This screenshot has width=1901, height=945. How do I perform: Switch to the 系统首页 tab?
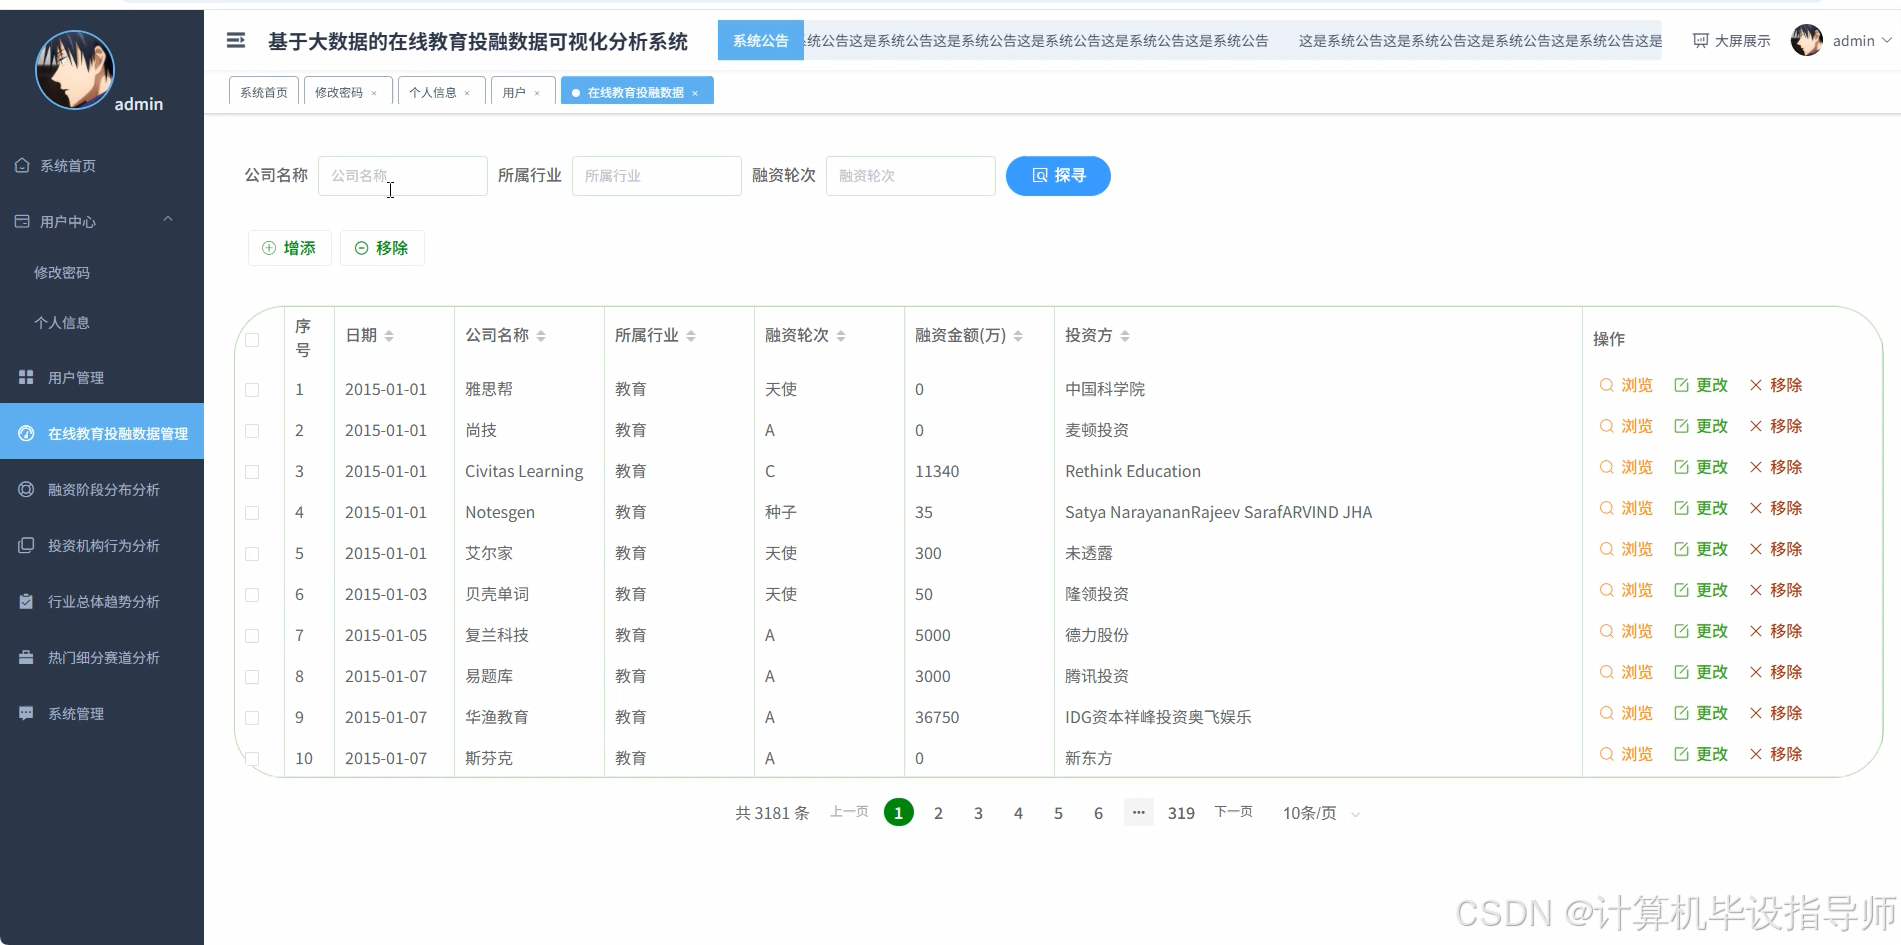tap(264, 92)
